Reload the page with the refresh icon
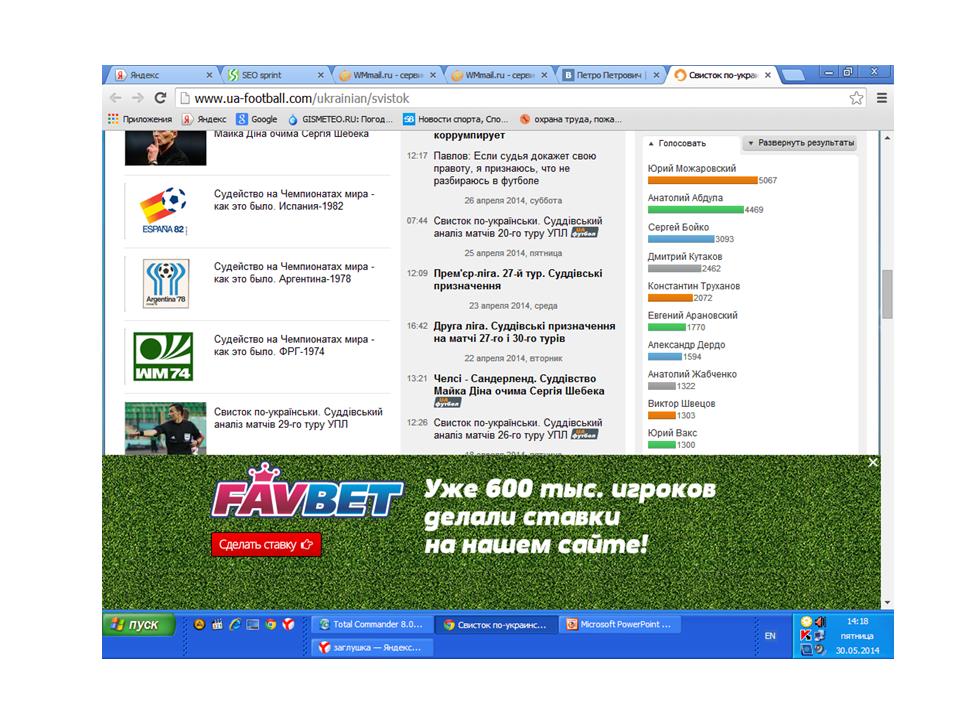The image size is (960, 720). click(x=160, y=98)
